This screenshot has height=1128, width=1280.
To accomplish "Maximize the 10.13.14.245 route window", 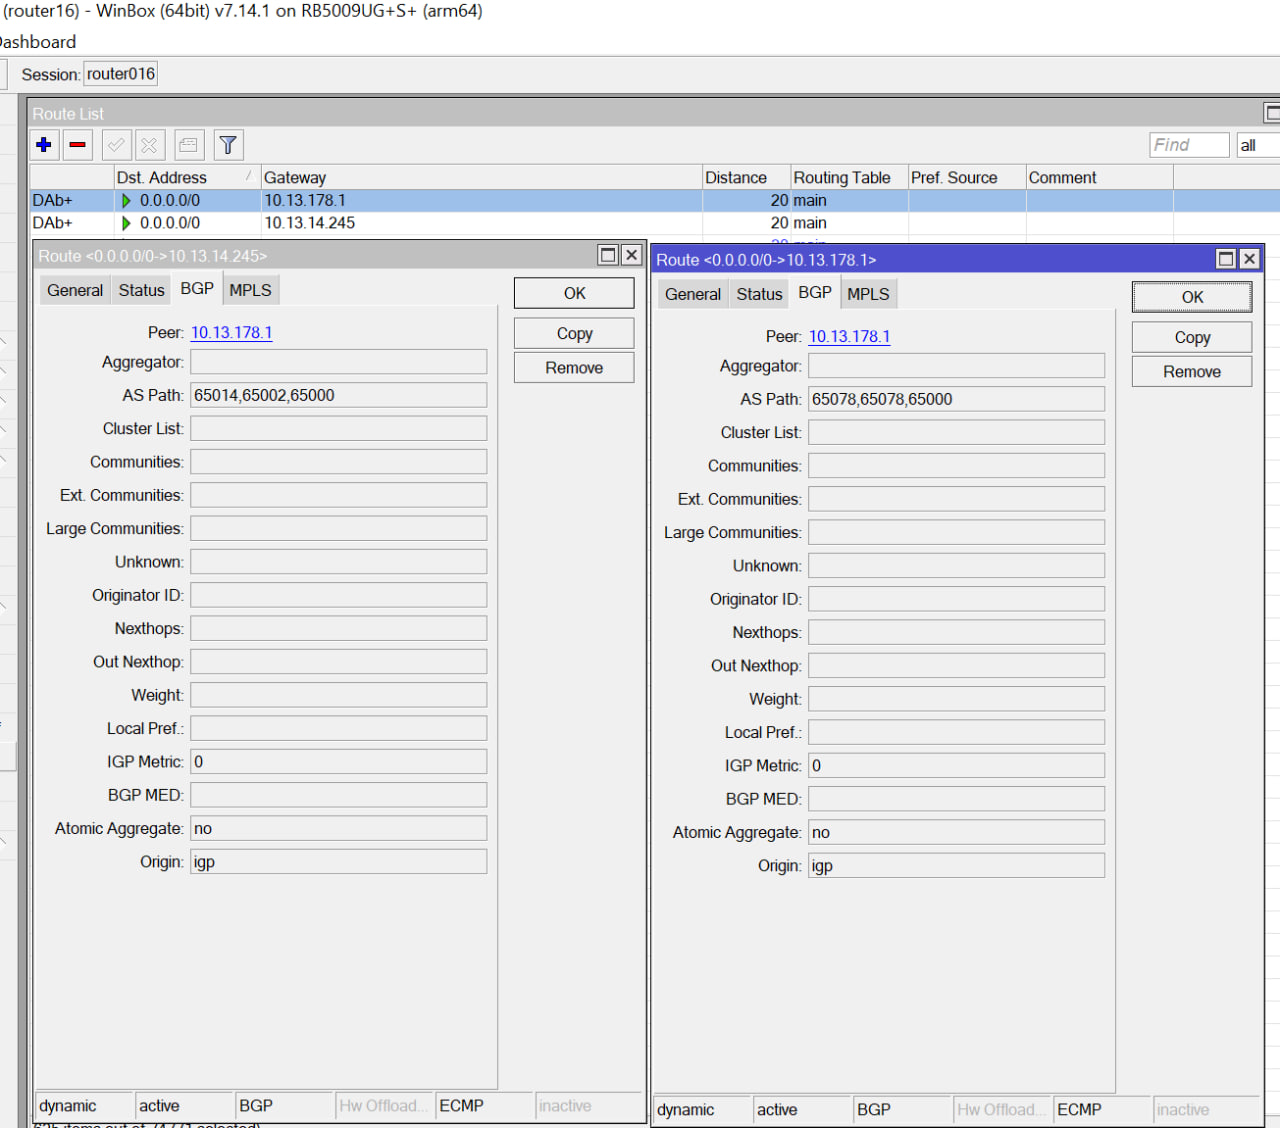I will [x=608, y=255].
